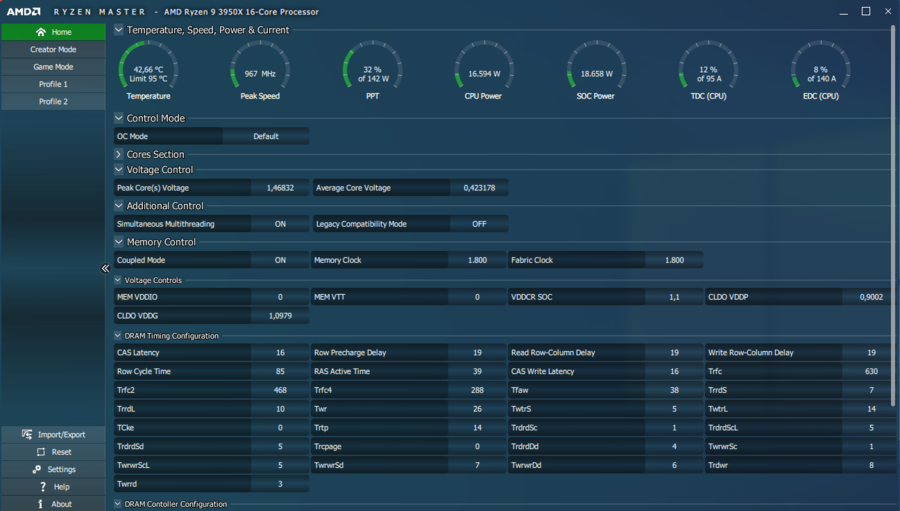Click the Temperature gauge
Image resolution: width=900 pixels, height=511 pixels.
(x=148, y=71)
